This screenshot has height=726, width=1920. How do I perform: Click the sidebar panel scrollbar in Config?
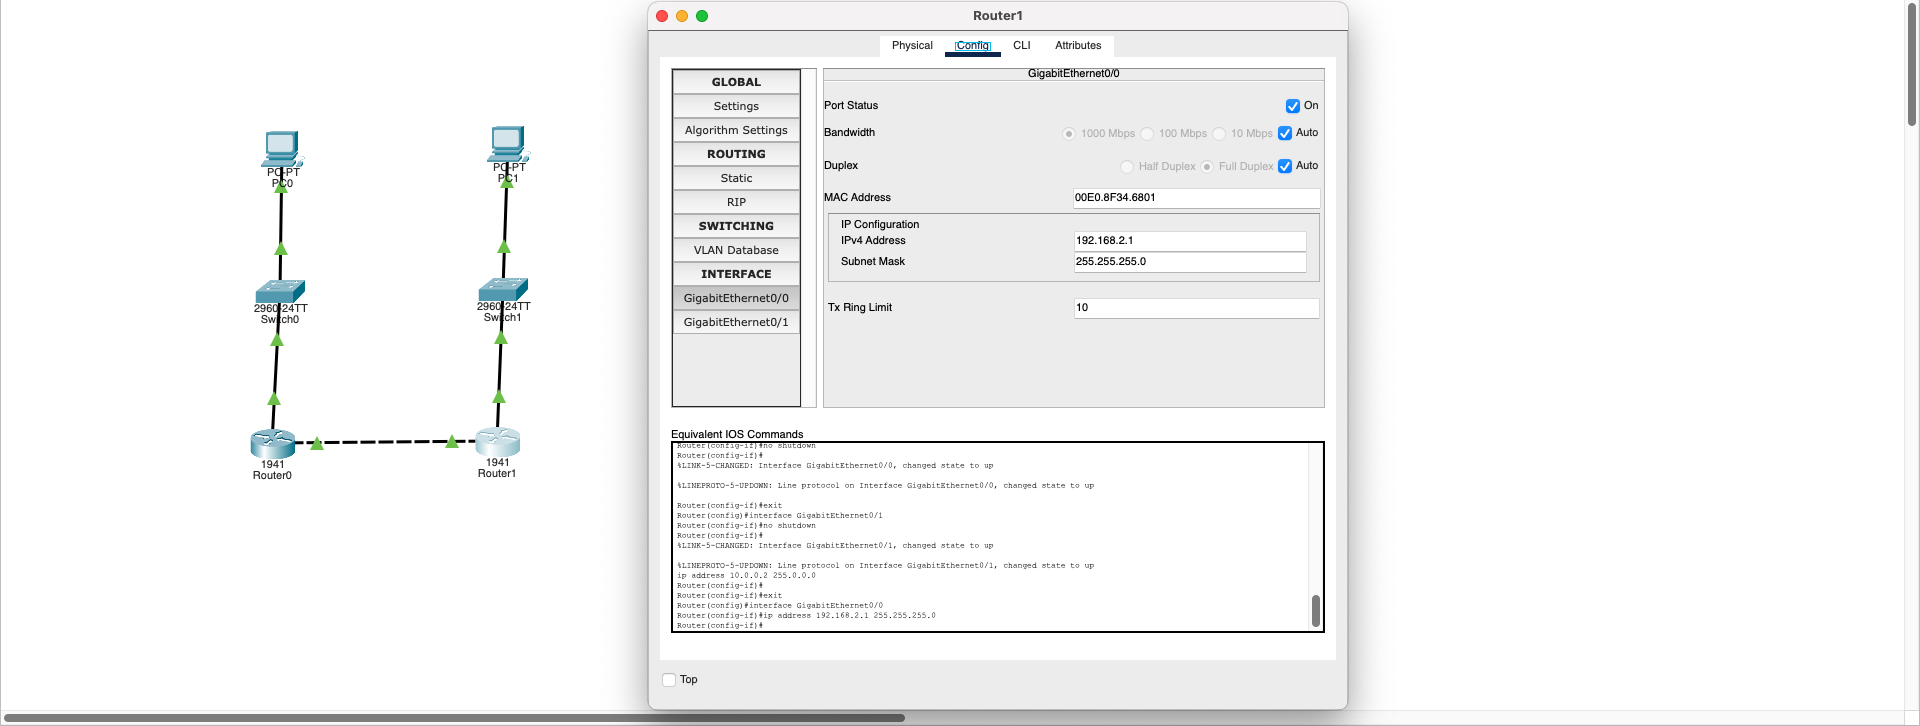(x=808, y=238)
